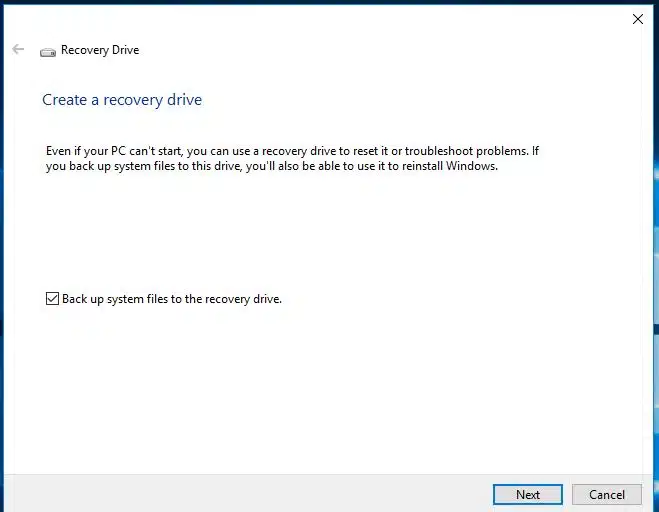The width and height of the screenshot is (659, 512).
Task: Click the 'Recovery Drive' window title text
Action: click(x=100, y=50)
